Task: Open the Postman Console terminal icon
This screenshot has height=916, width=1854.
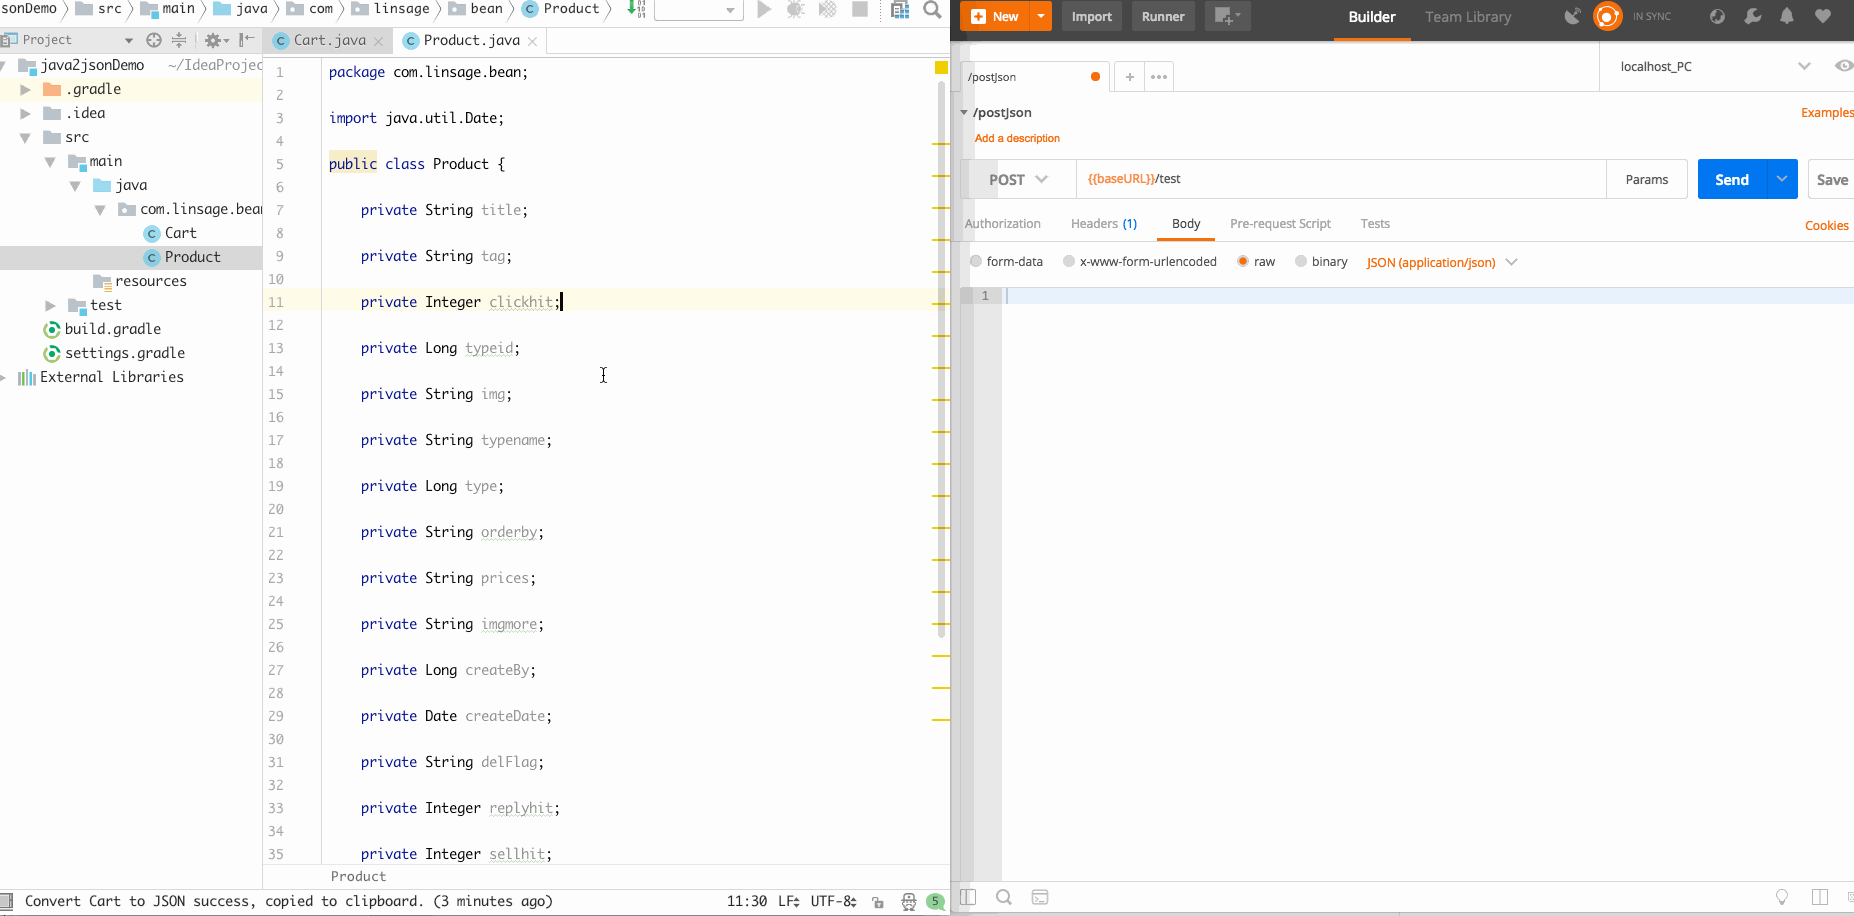Action: pos(1040,897)
